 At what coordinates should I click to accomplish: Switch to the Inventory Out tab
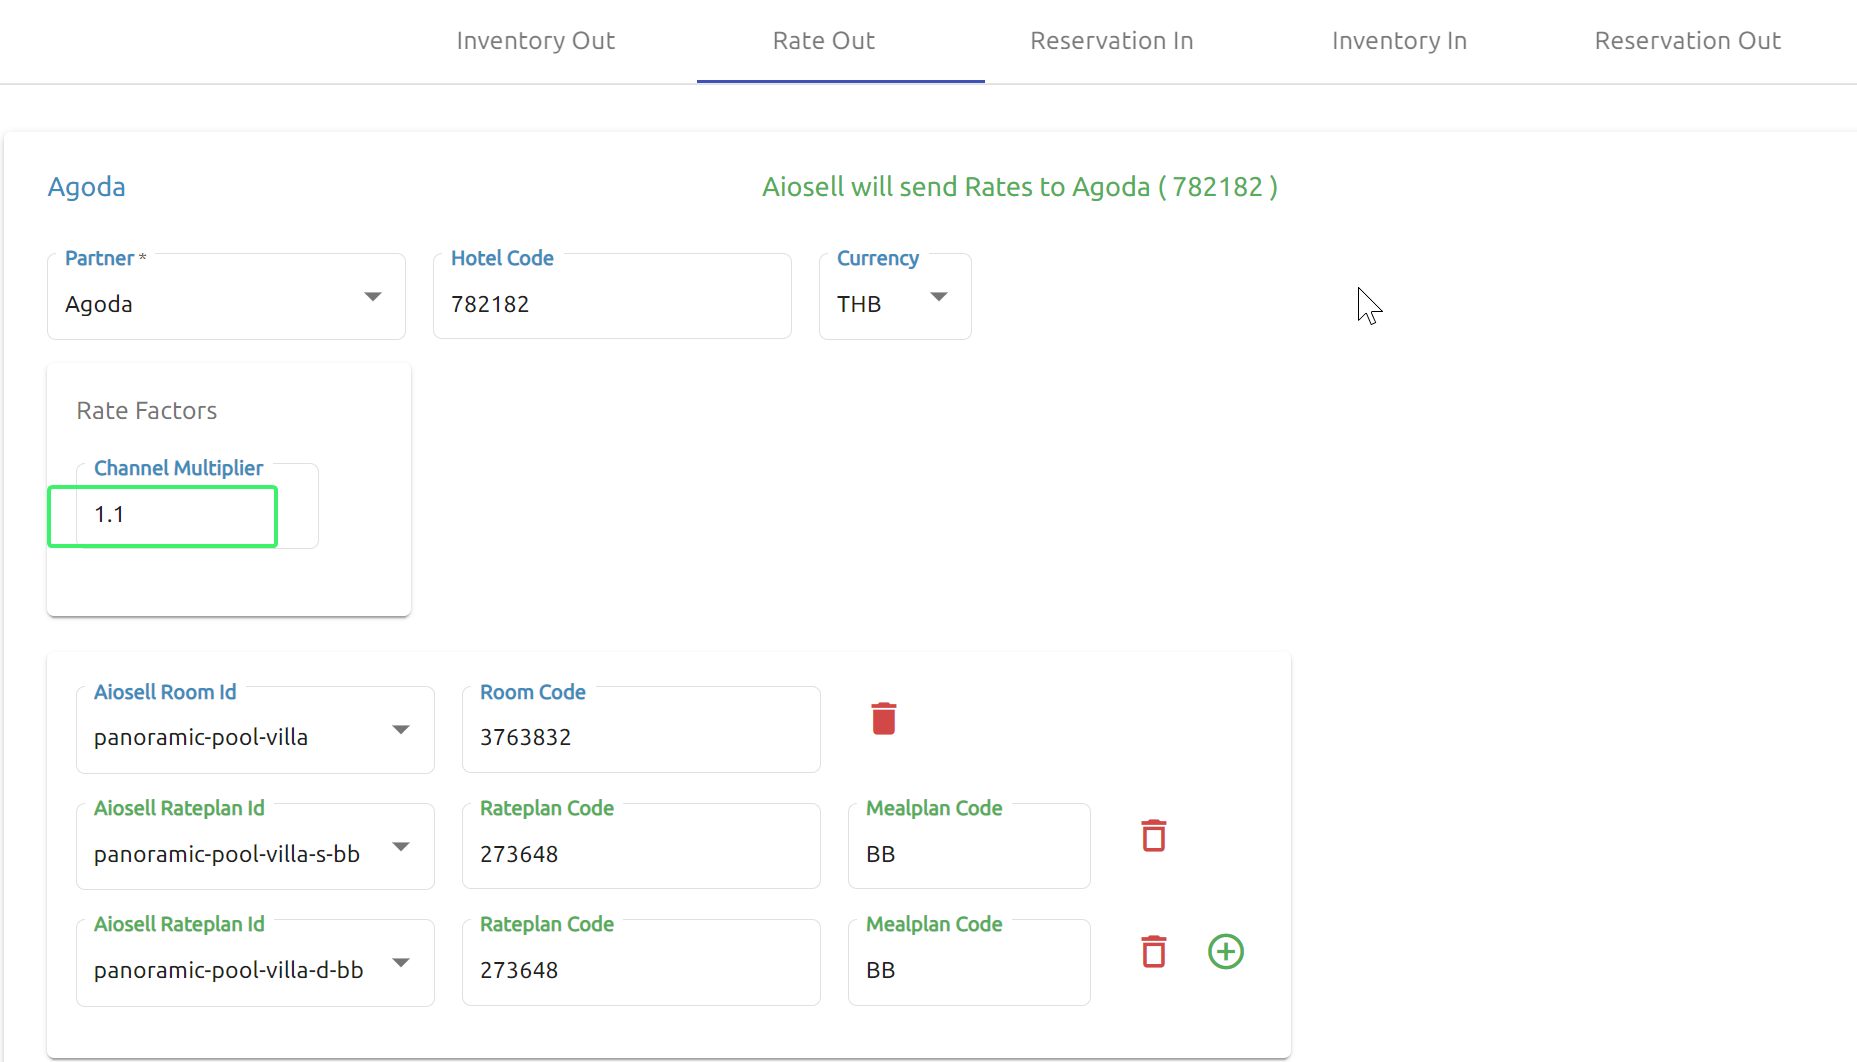click(535, 41)
